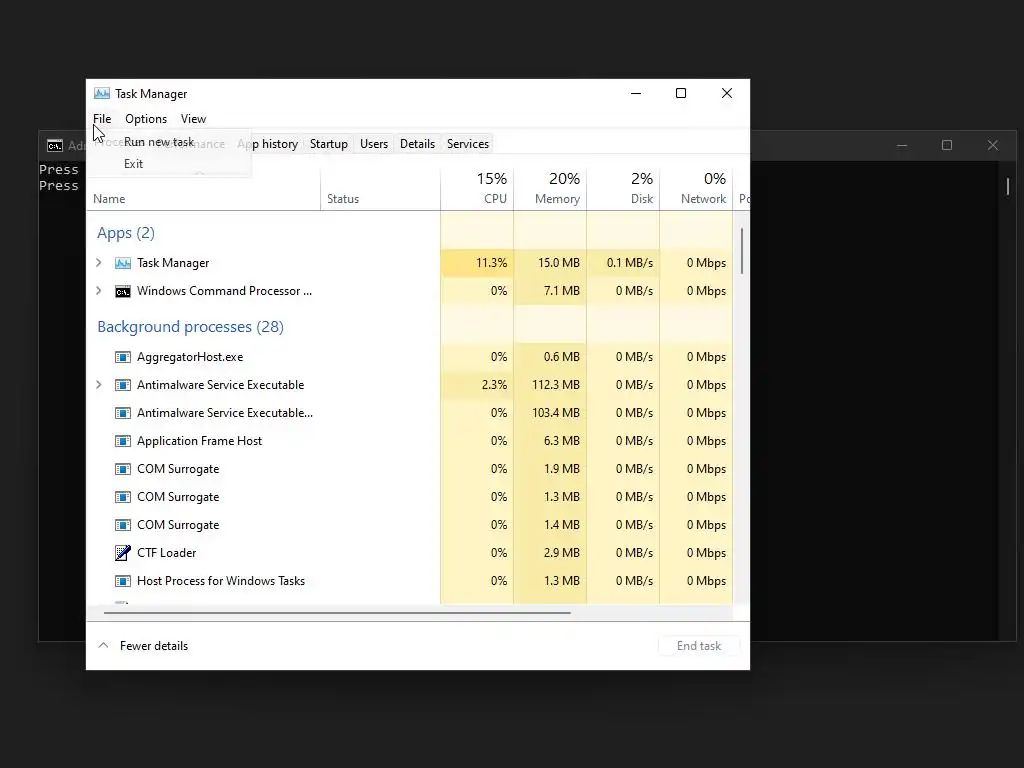Screen dimensions: 1024x768
Task: Sort by the Memory column header
Action: click(550, 189)
